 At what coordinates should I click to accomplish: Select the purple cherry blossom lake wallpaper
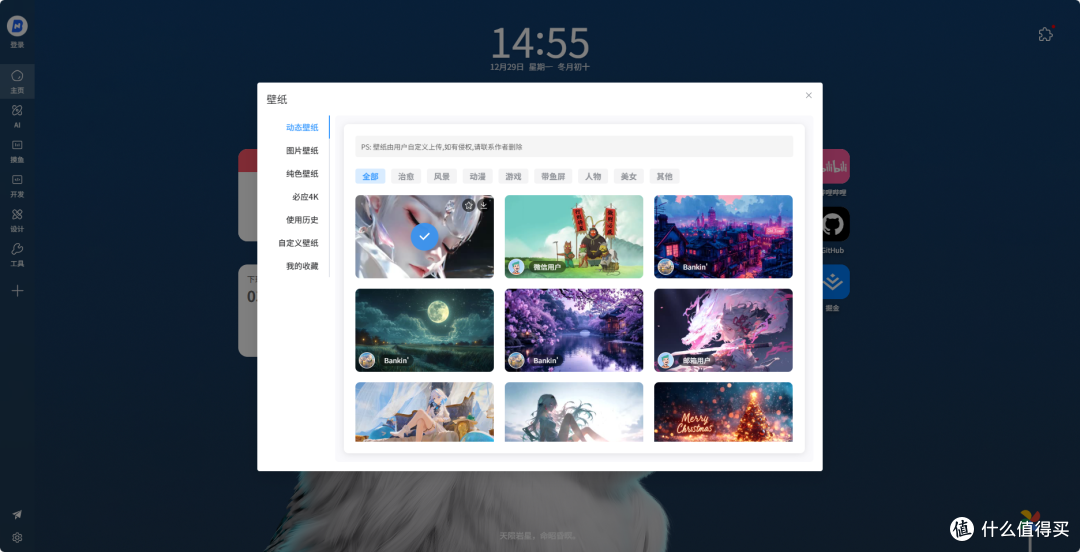coord(574,330)
